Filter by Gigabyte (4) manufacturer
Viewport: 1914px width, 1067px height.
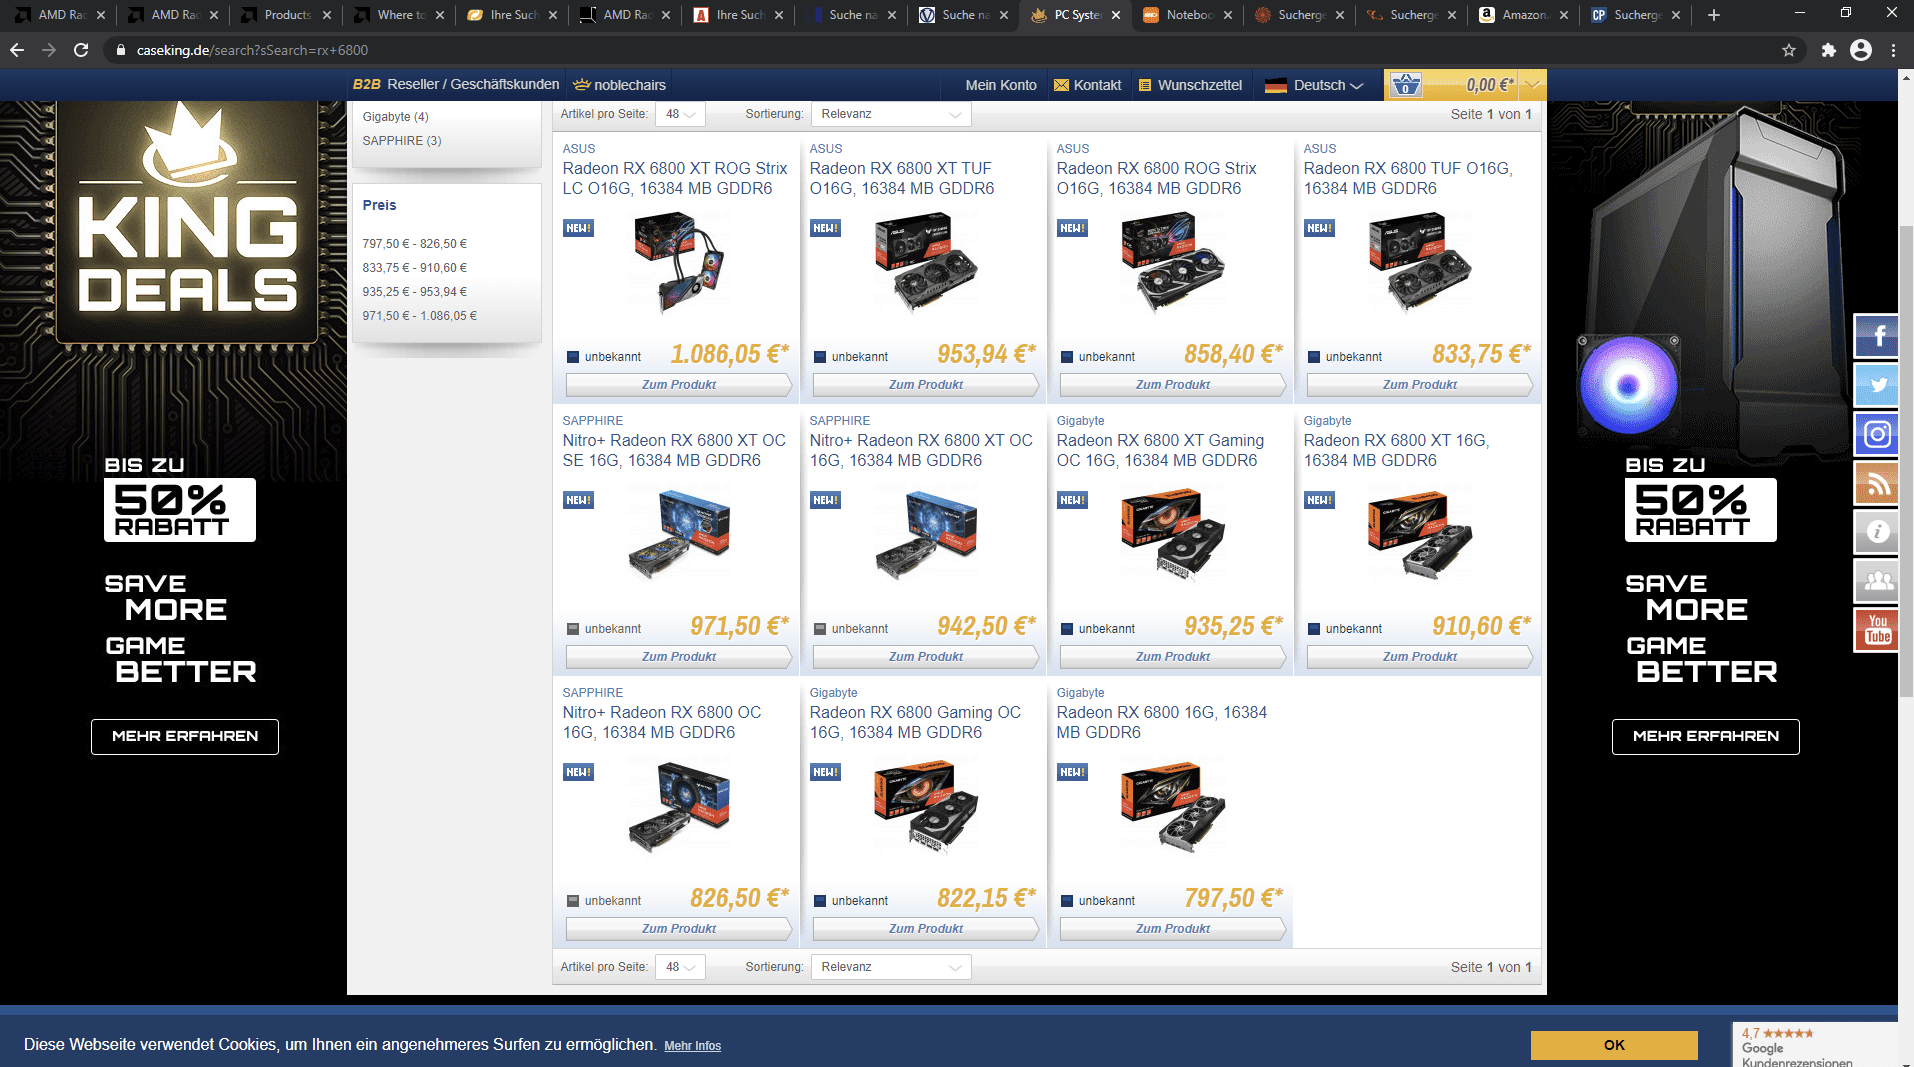(395, 117)
